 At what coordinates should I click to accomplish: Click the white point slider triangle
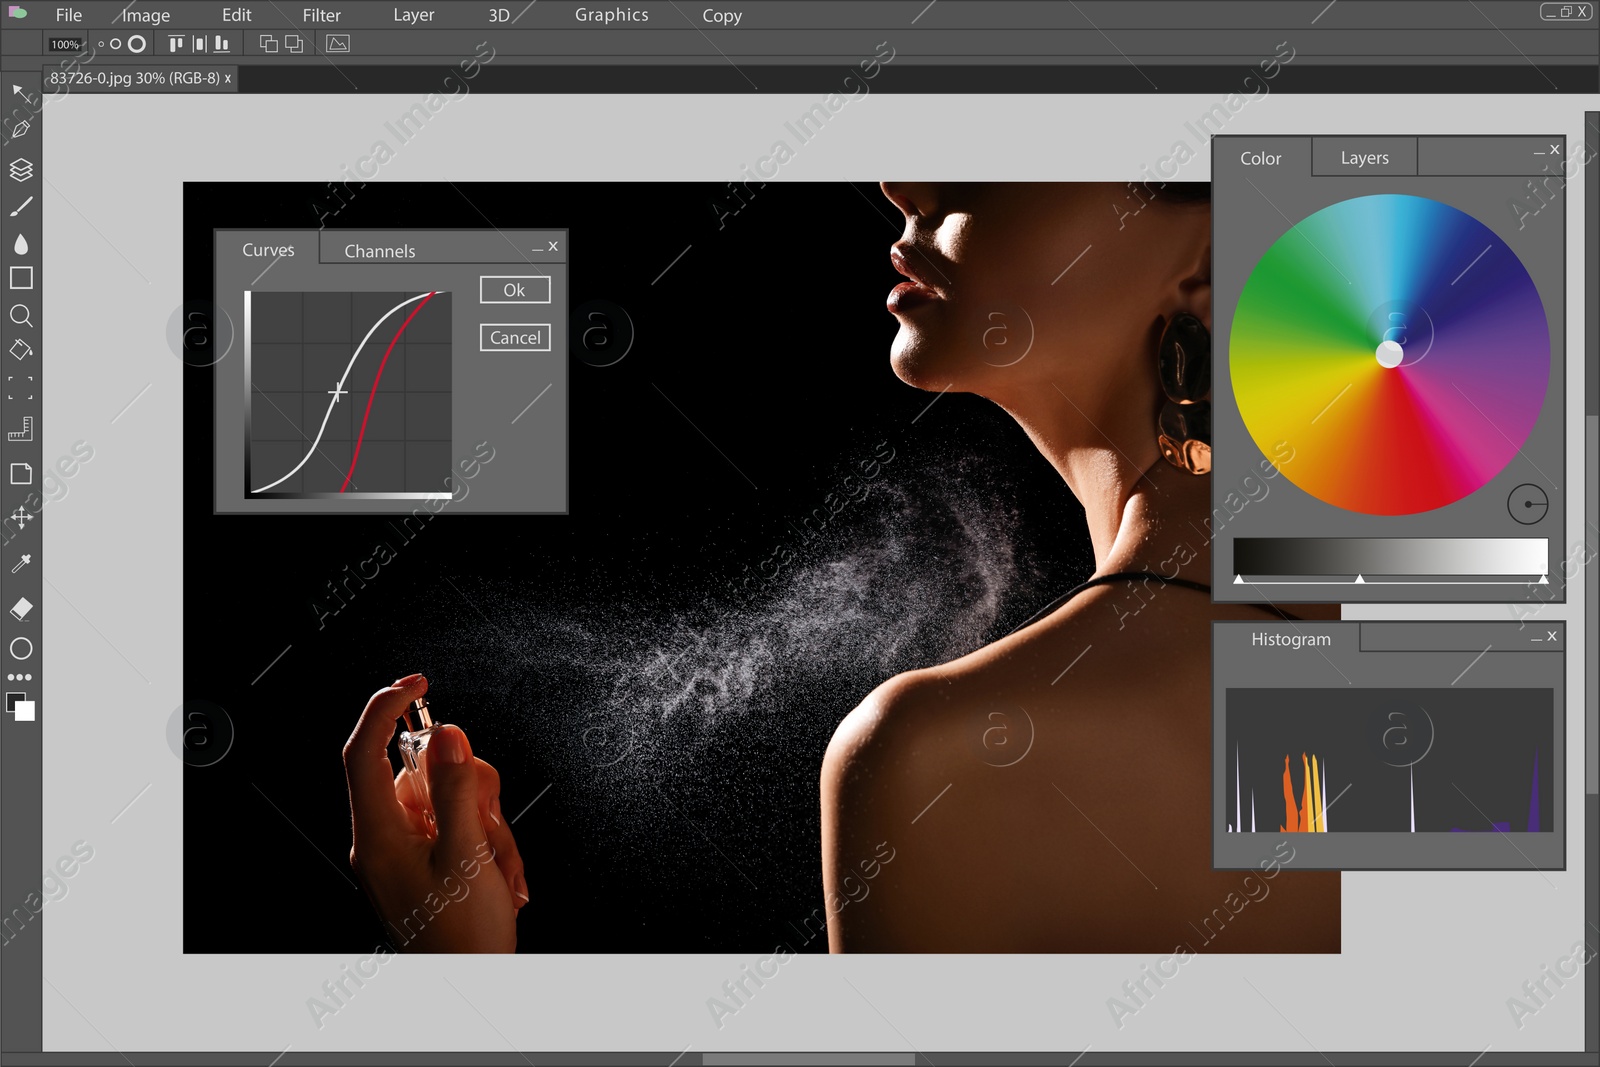[x=1543, y=579]
